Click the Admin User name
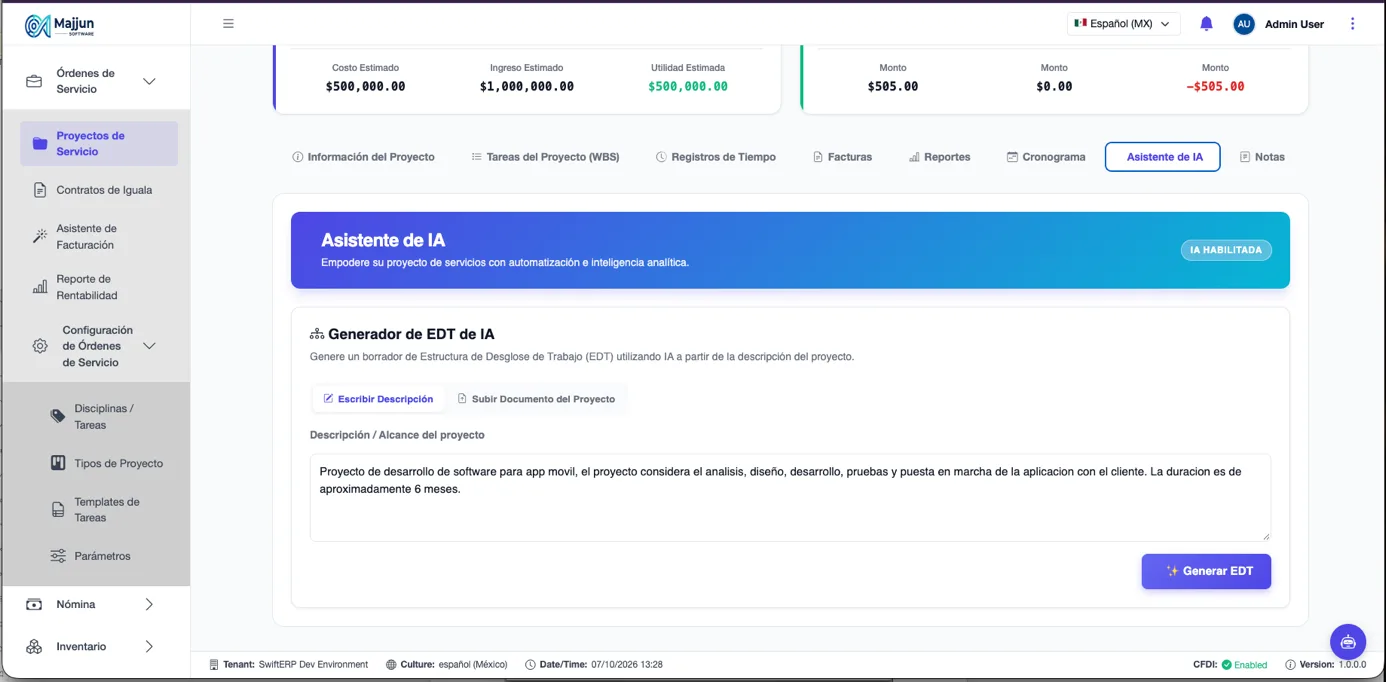Viewport: 1386px width, 682px height. tap(1294, 24)
